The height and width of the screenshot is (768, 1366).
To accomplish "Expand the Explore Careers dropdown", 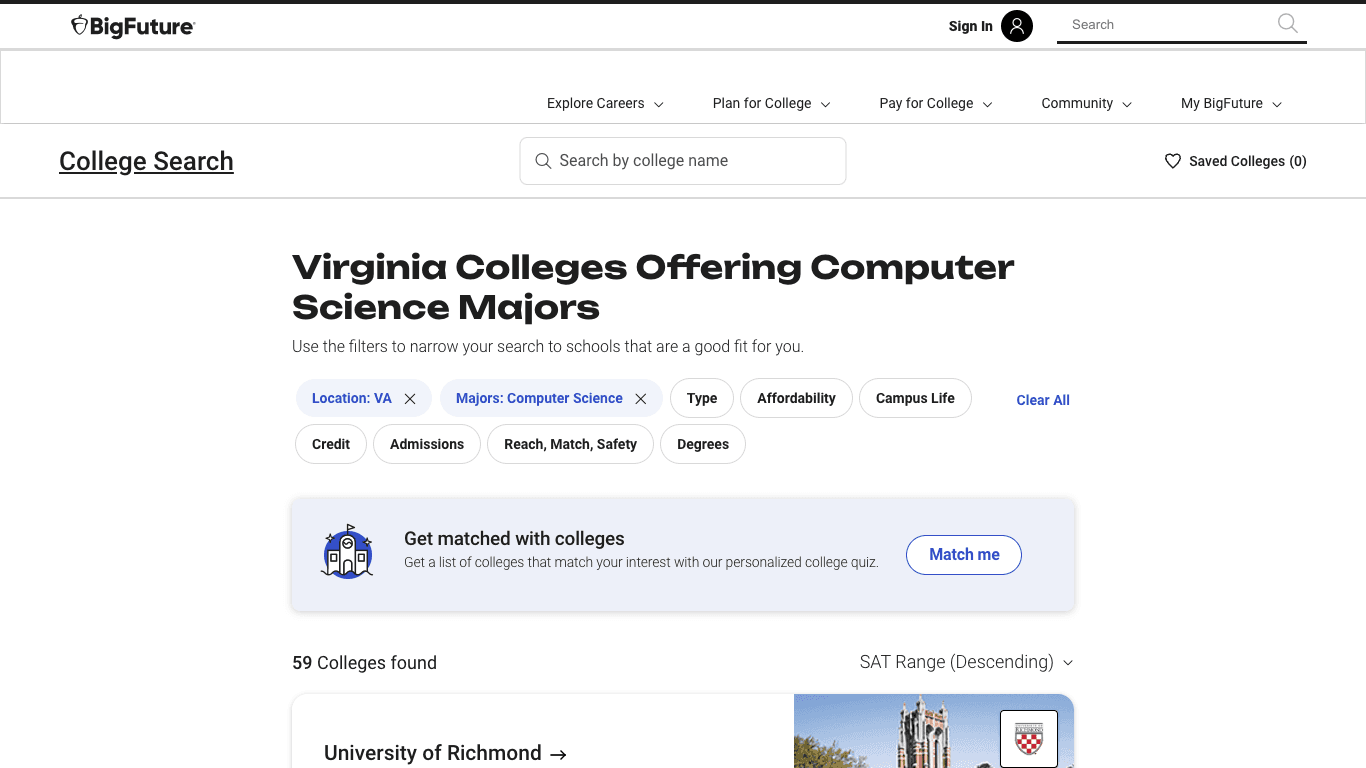I will pos(603,103).
